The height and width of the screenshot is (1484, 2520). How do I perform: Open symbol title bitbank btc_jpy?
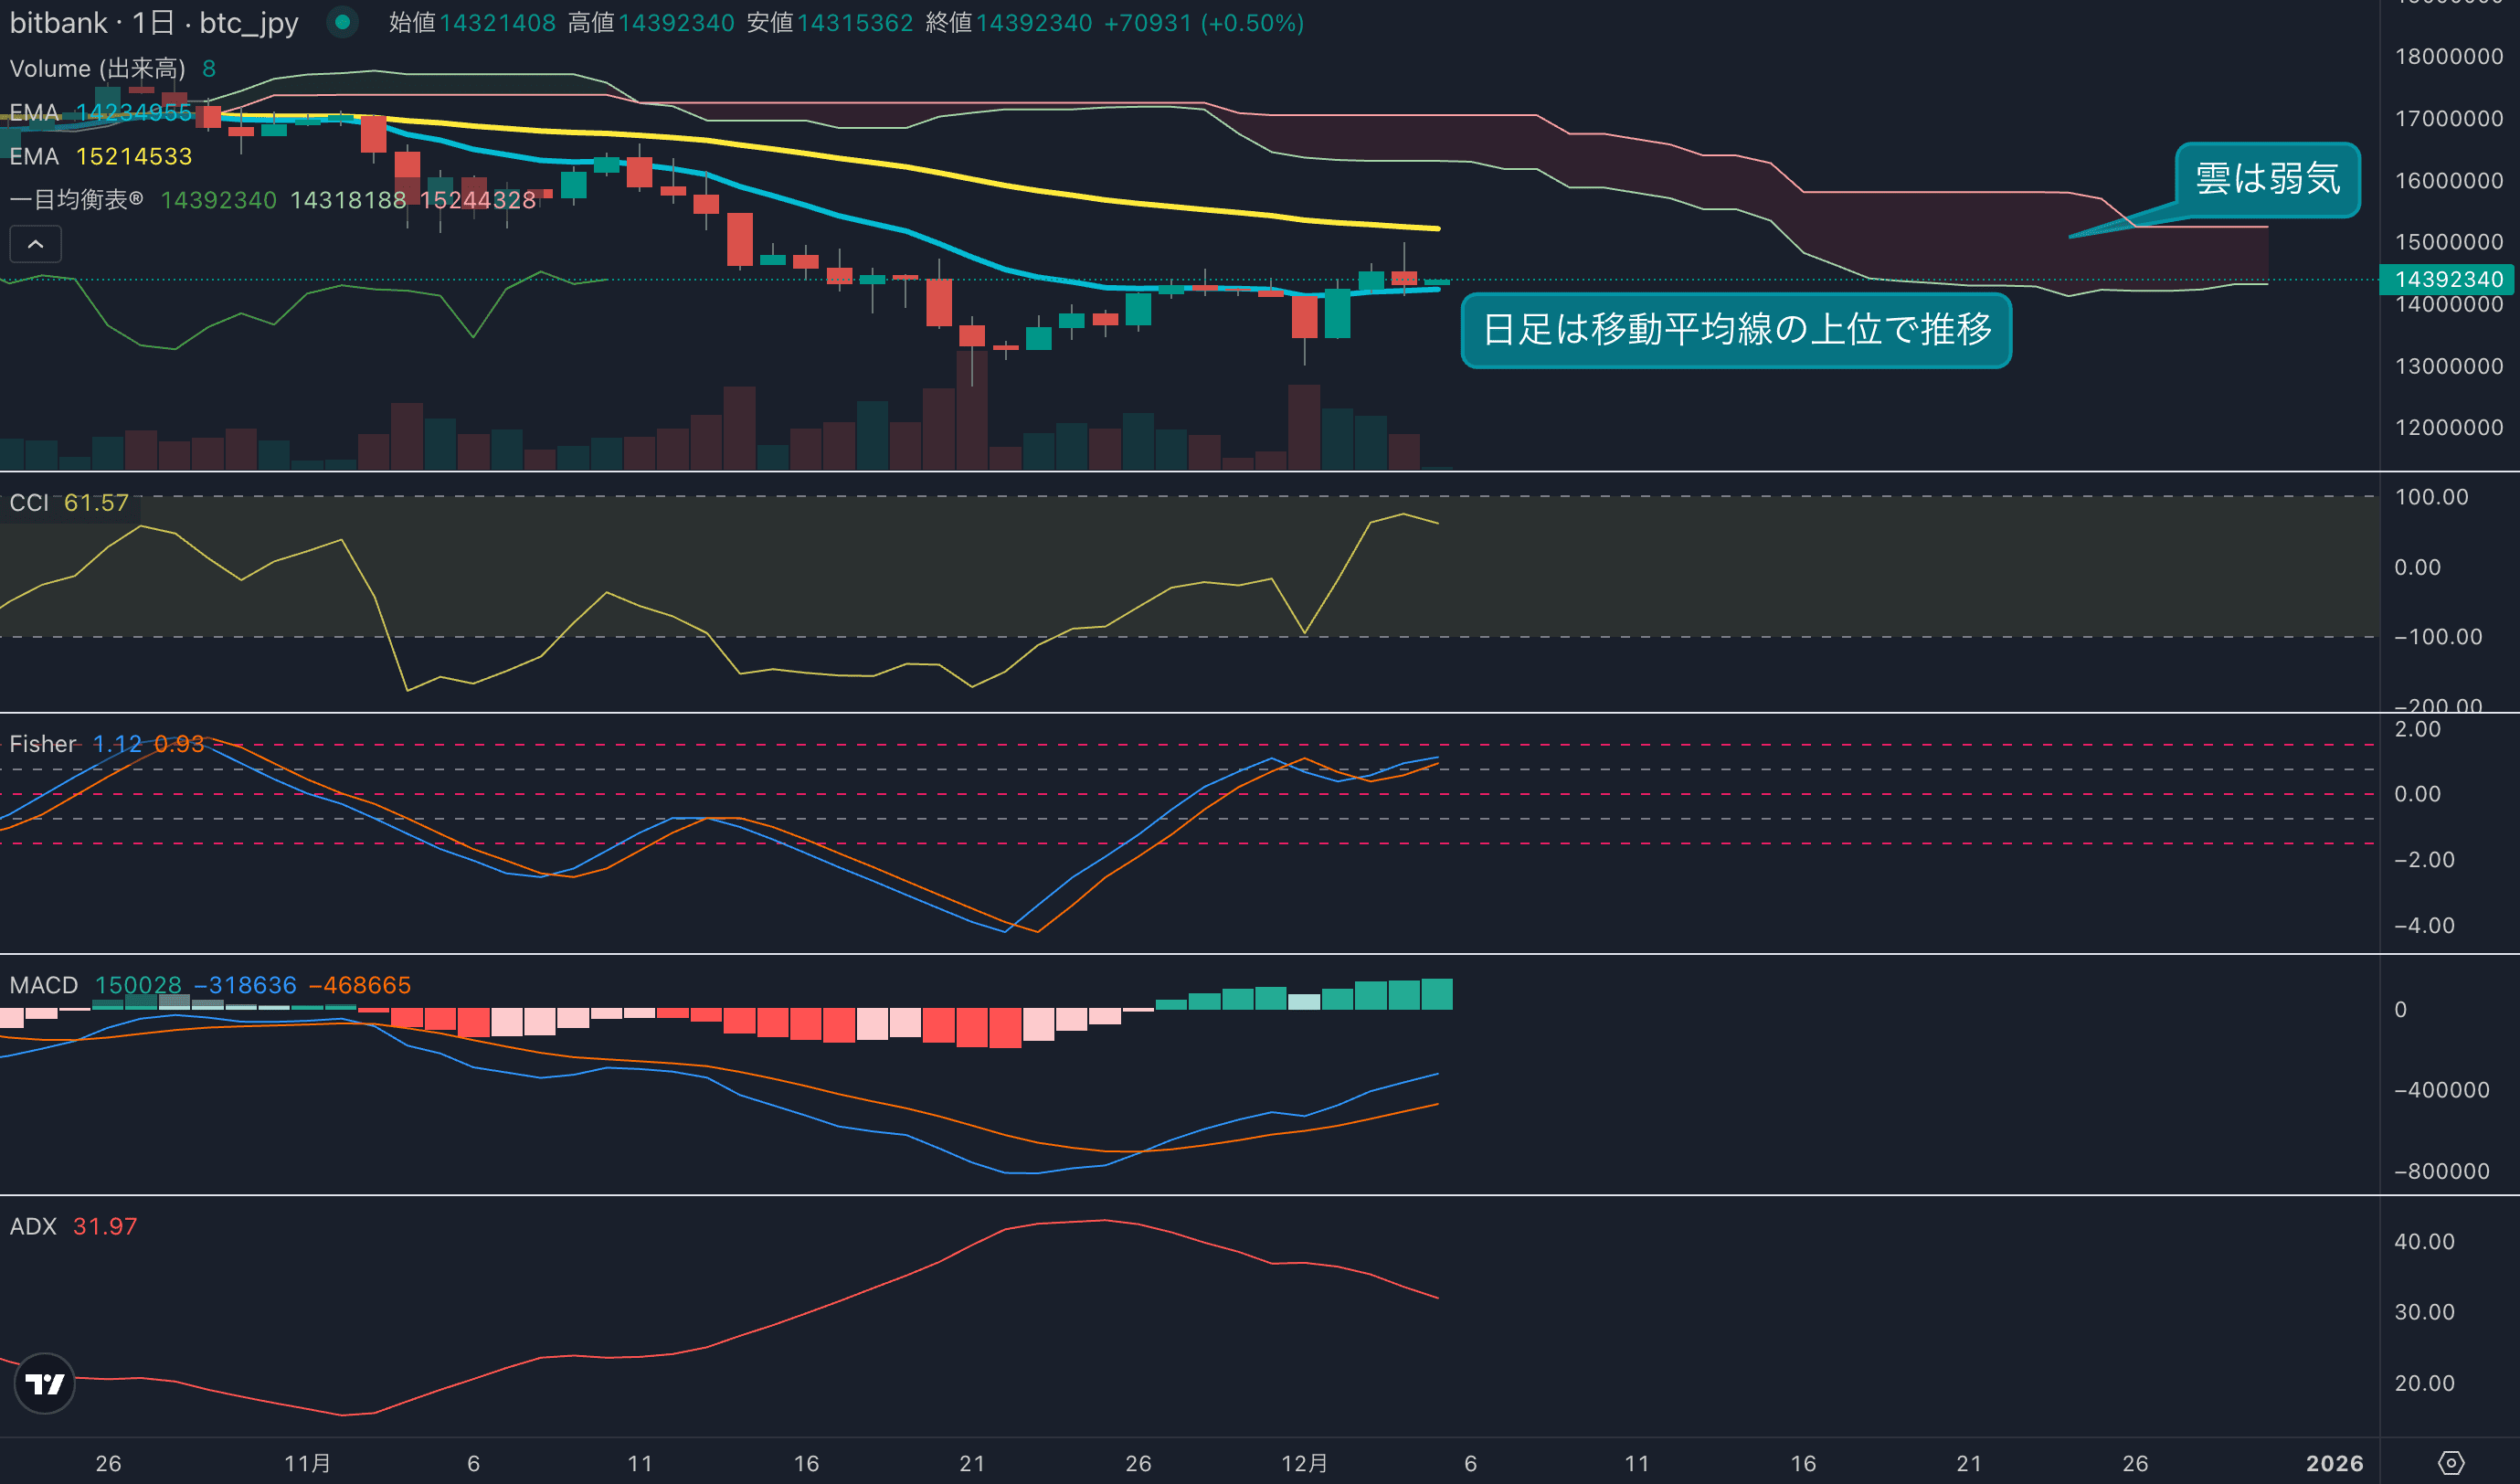(153, 22)
